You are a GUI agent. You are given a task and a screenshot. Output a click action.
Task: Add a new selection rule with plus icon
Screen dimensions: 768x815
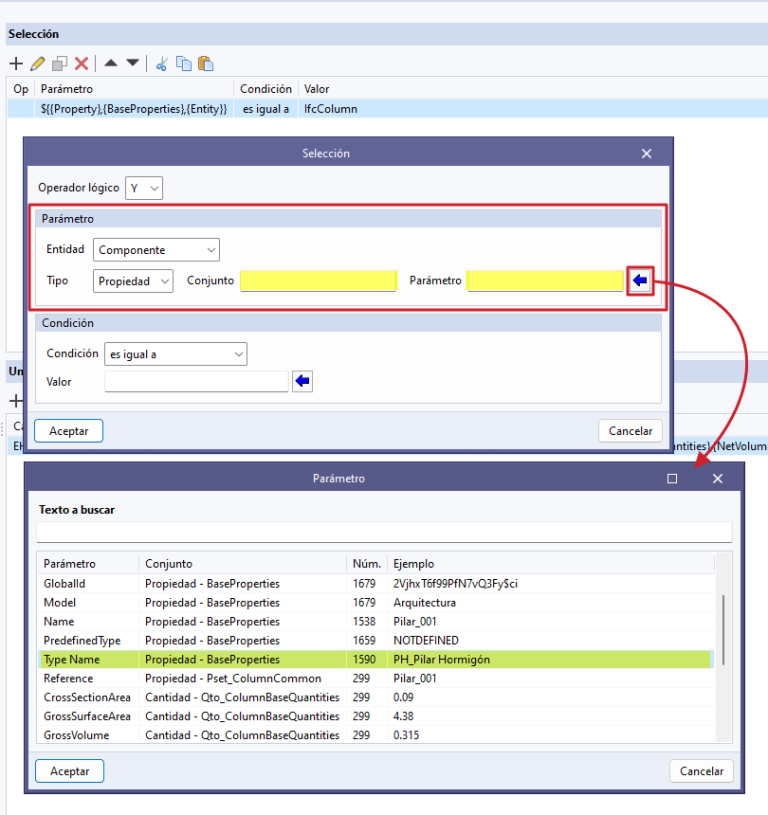pos(16,63)
